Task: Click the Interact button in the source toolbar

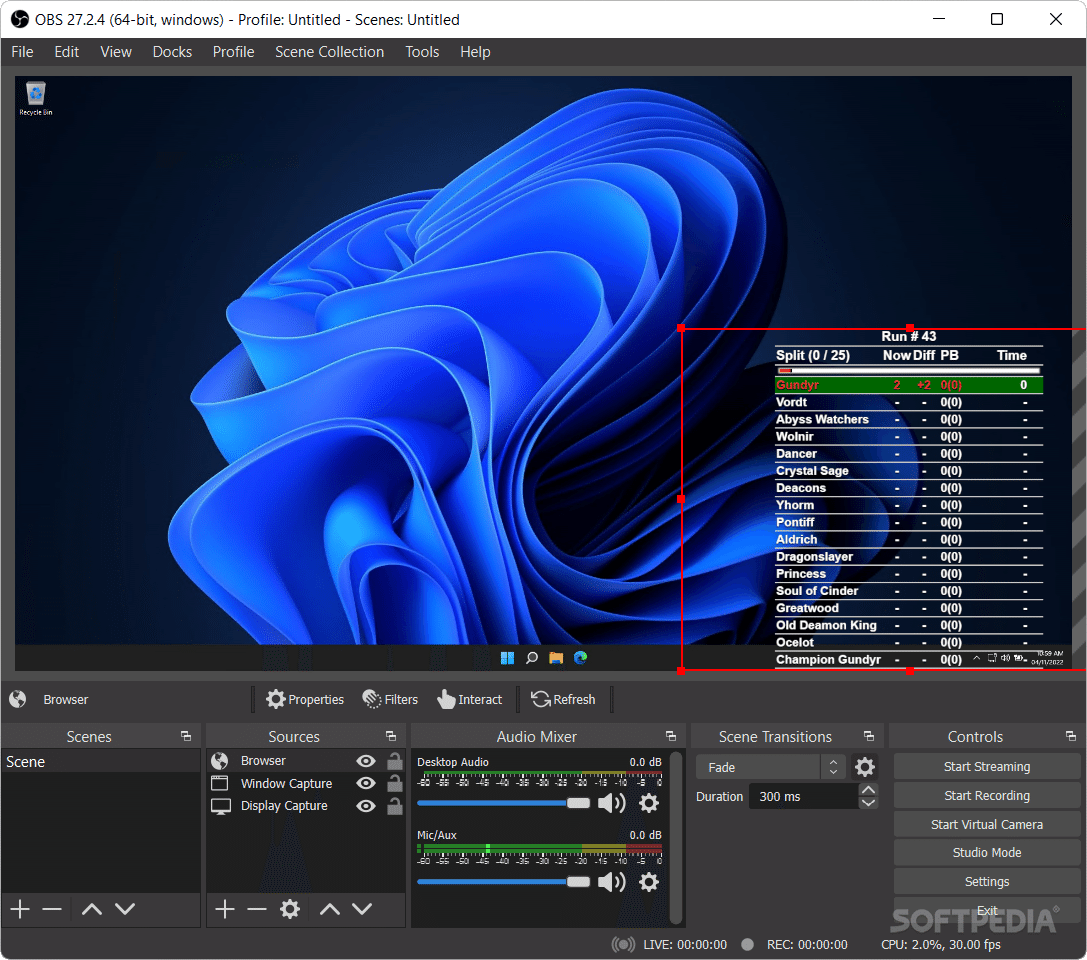Action: pyautogui.click(x=469, y=699)
